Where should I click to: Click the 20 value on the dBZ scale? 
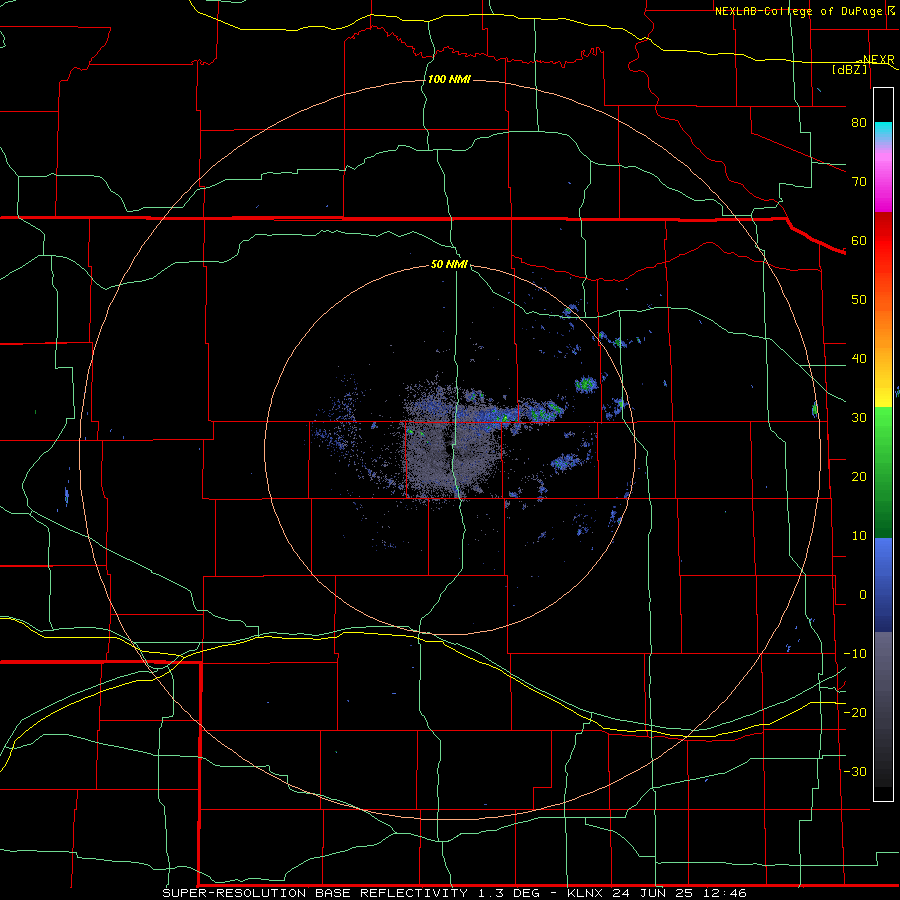pyautogui.click(x=859, y=476)
